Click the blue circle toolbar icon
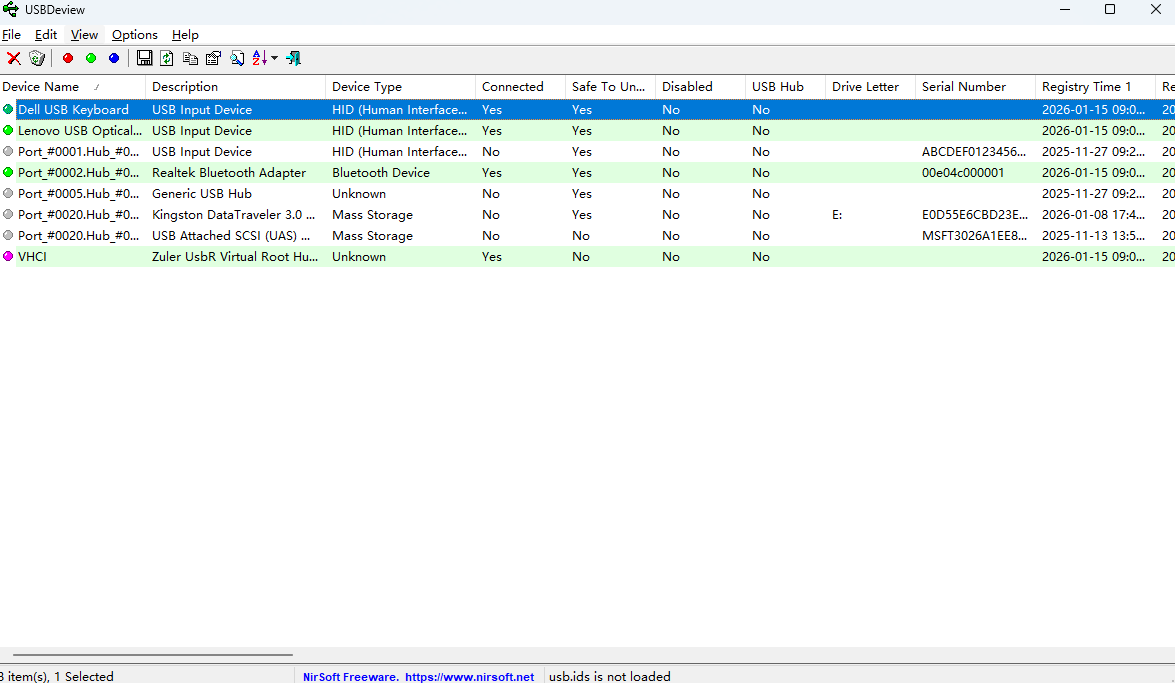 coord(114,58)
